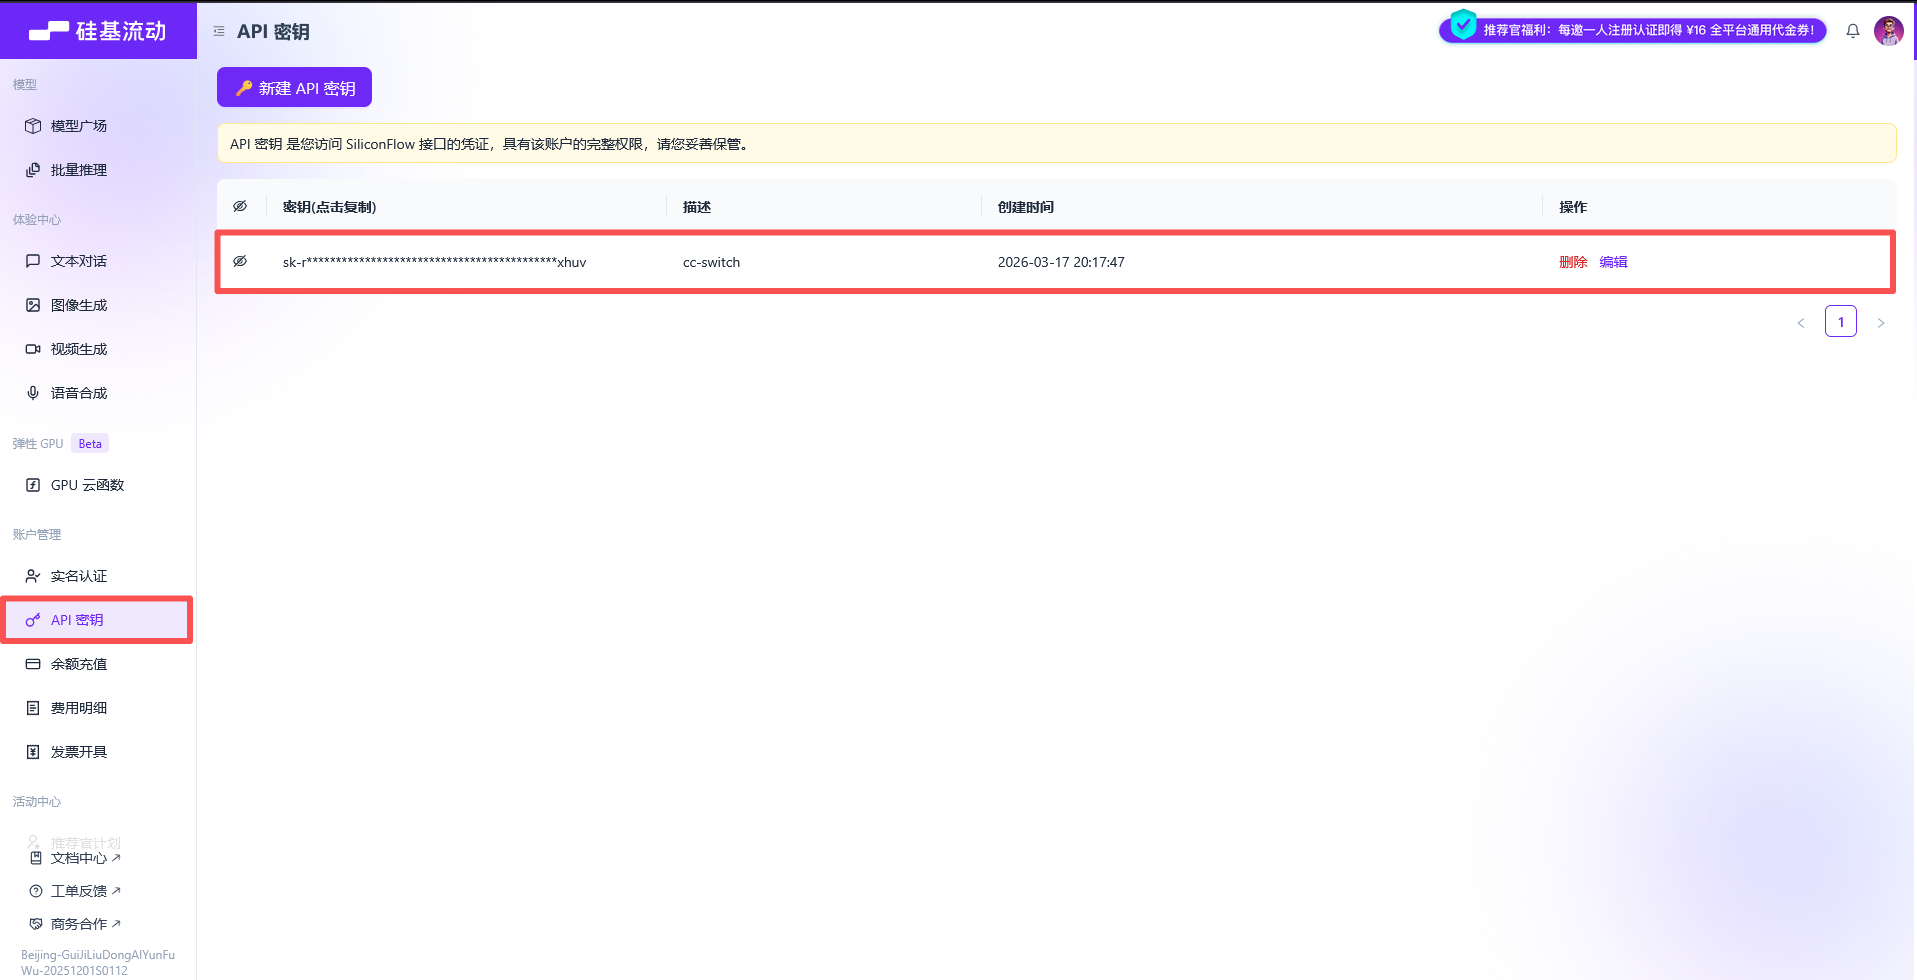
Task: Click the 操作 column header
Action: (x=1573, y=207)
